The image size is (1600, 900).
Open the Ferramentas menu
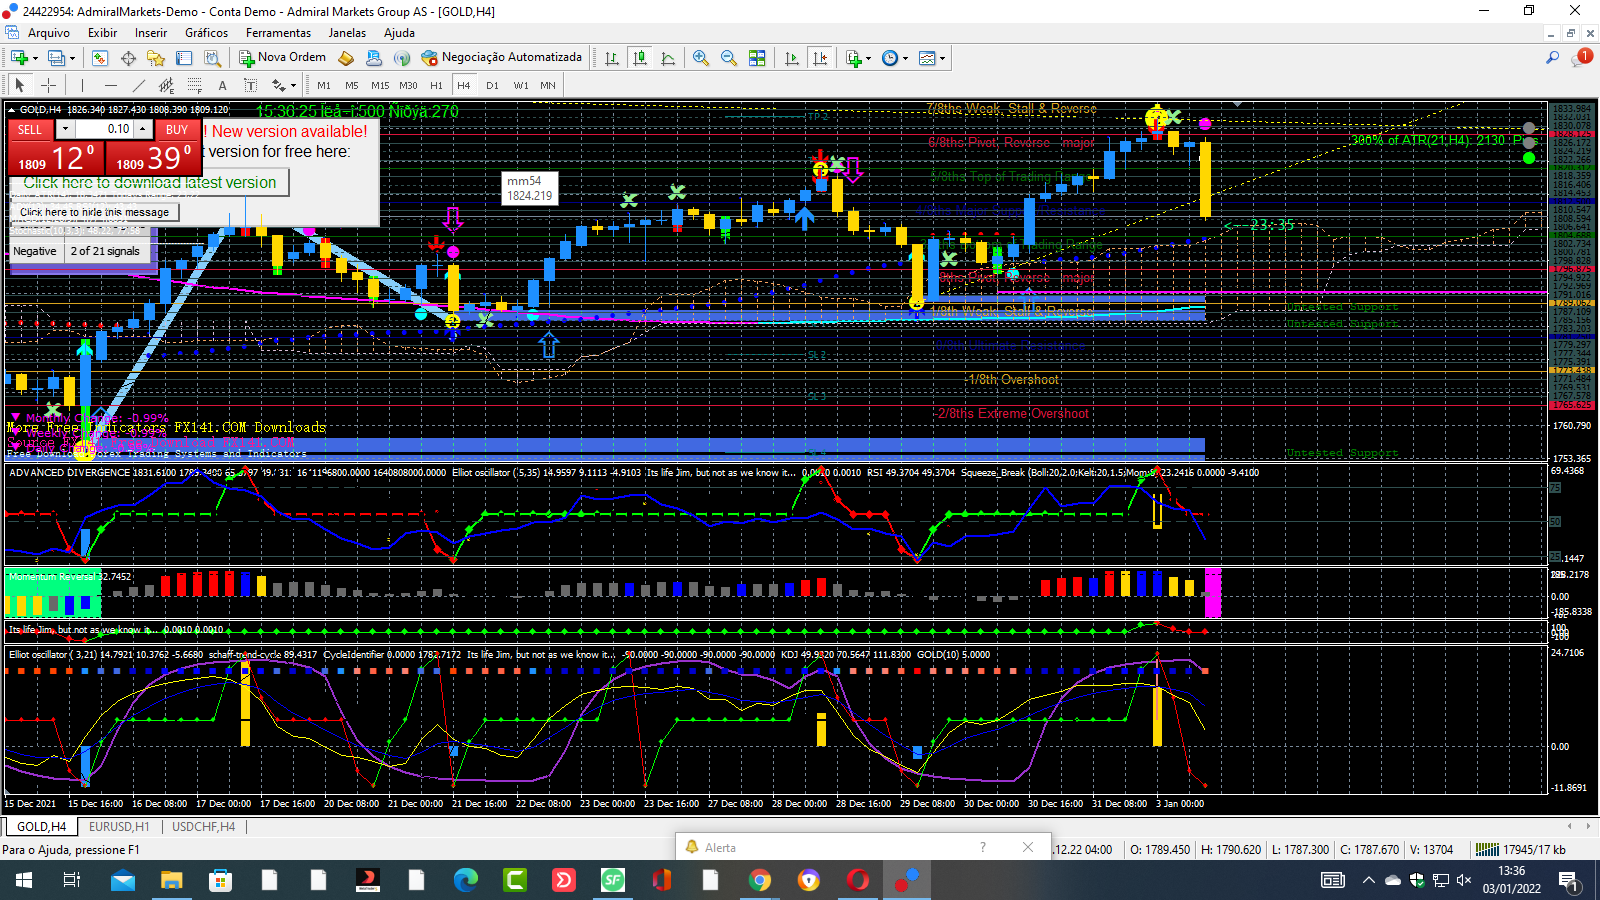278,33
